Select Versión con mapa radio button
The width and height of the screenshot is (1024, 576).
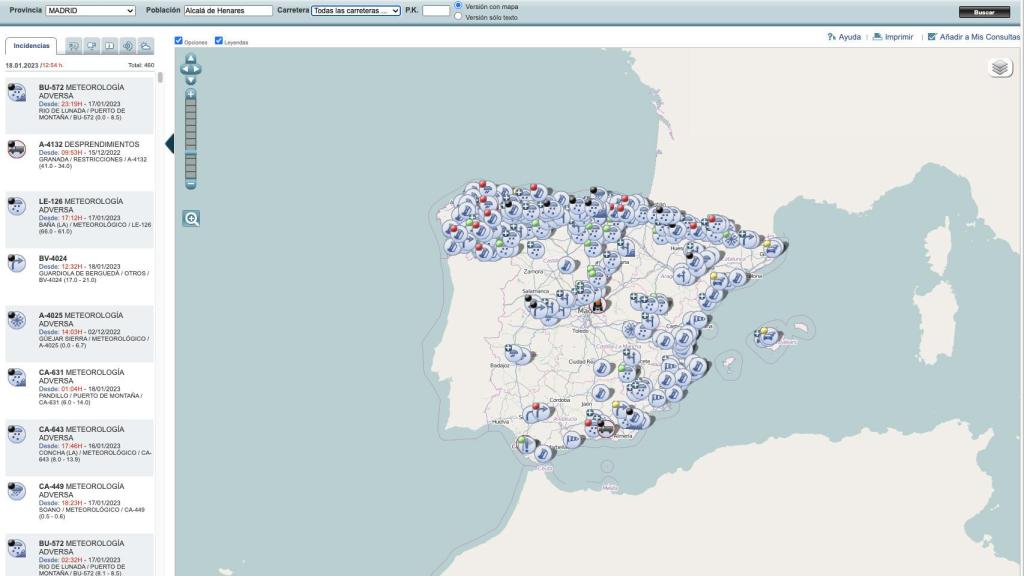tap(458, 5)
